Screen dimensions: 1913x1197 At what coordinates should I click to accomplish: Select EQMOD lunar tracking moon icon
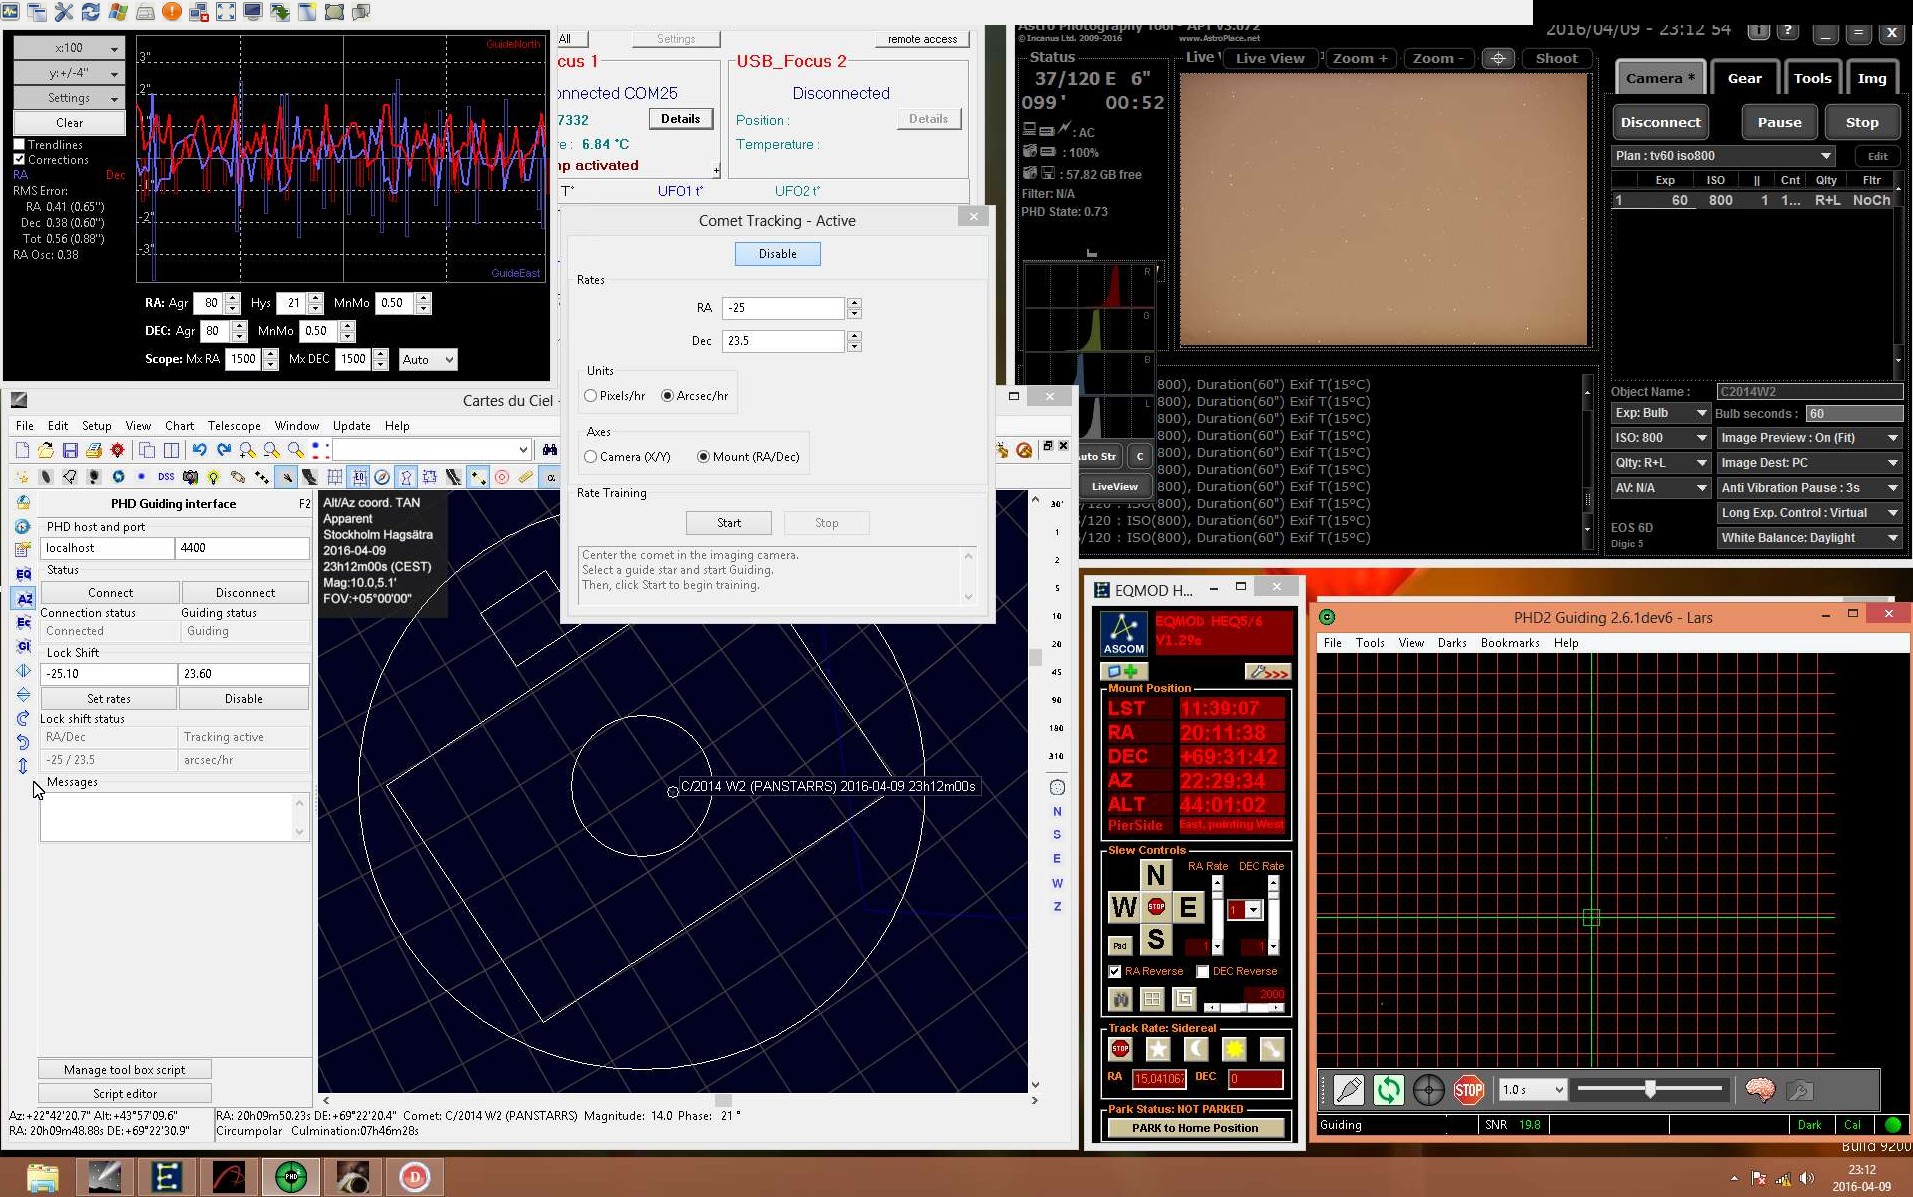pyautogui.click(x=1196, y=1049)
